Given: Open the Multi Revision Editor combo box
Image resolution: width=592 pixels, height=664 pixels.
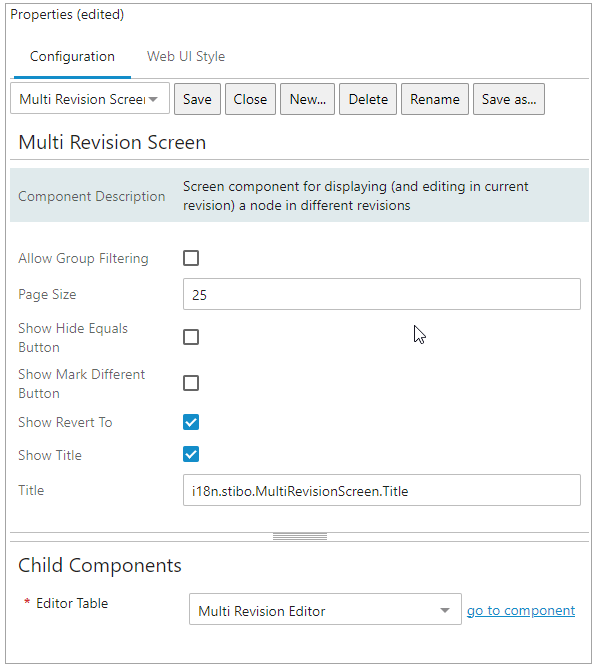Looking at the screenshot, I should 325,609.
